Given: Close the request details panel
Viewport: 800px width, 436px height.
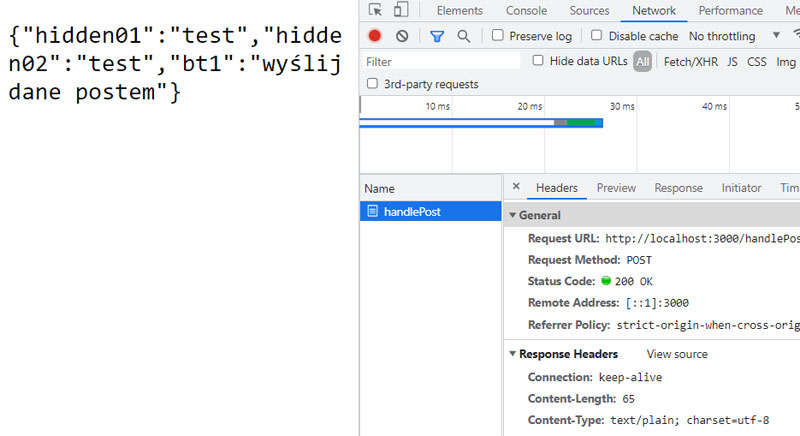Looking at the screenshot, I should pos(516,187).
